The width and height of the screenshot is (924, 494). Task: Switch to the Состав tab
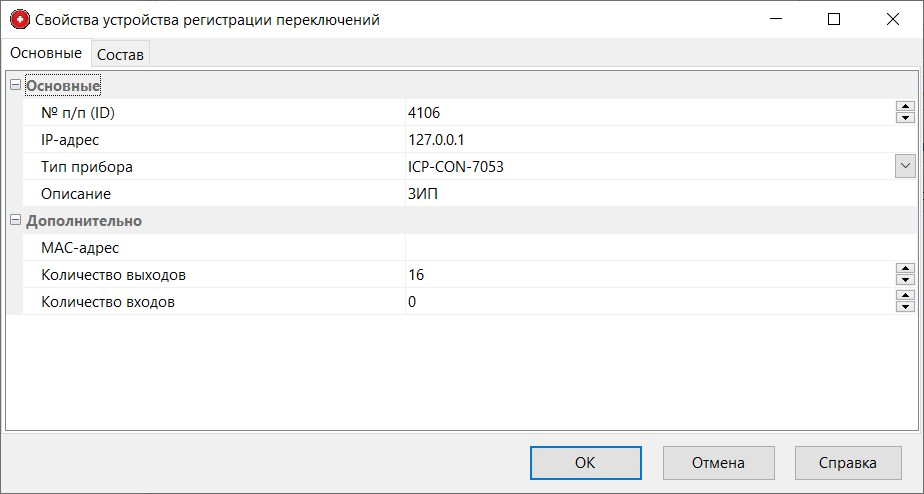tap(120, 54)
